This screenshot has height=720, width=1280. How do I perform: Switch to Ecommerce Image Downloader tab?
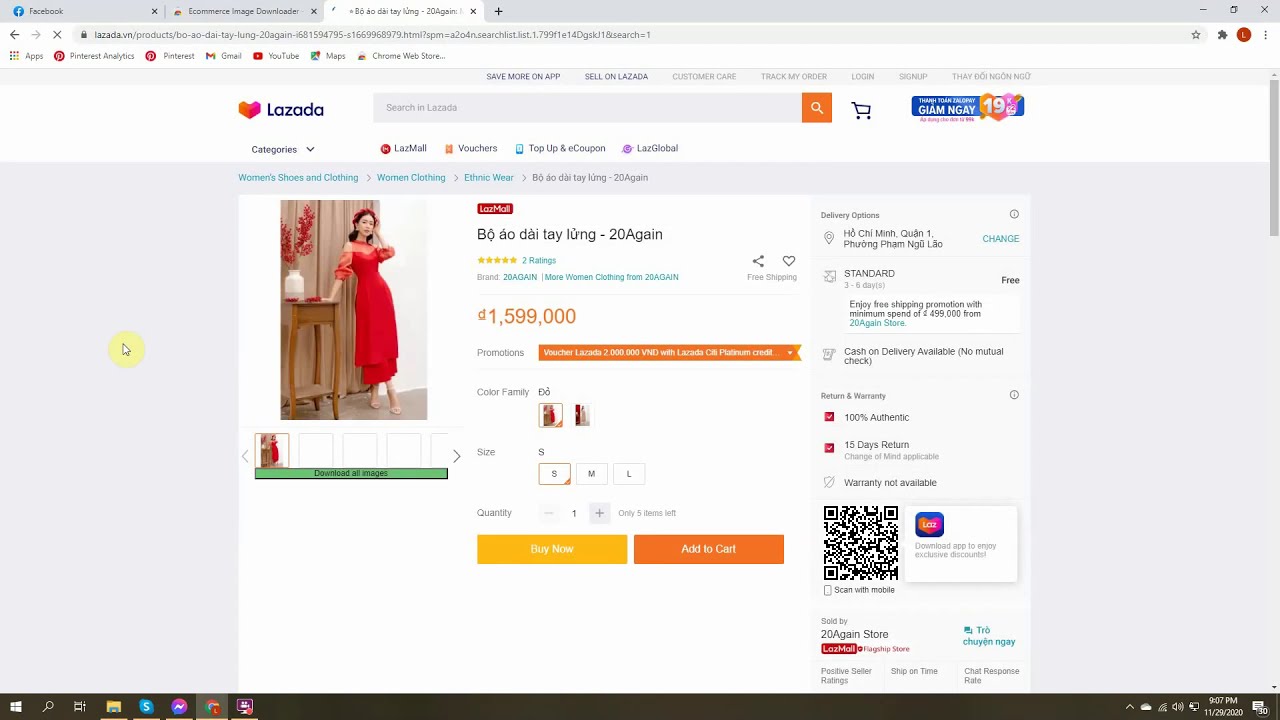coord(243,11)
